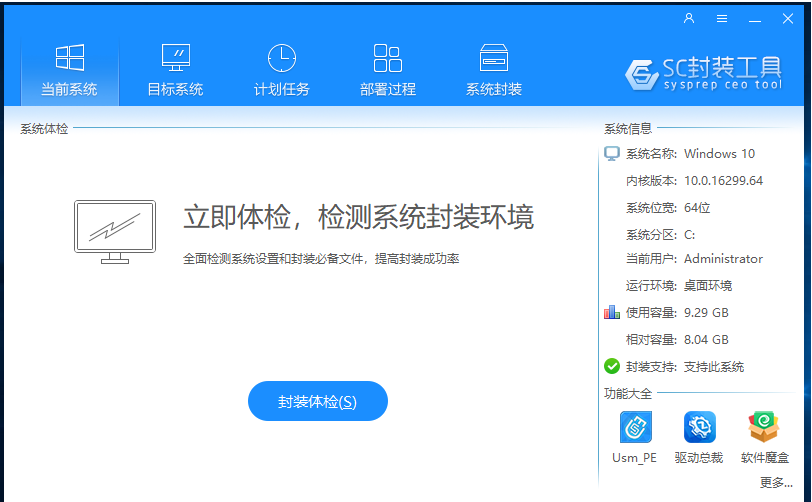Click the 系统分区 value C:
Viewport: 812px width, 502px height.
tap(689, 235)
